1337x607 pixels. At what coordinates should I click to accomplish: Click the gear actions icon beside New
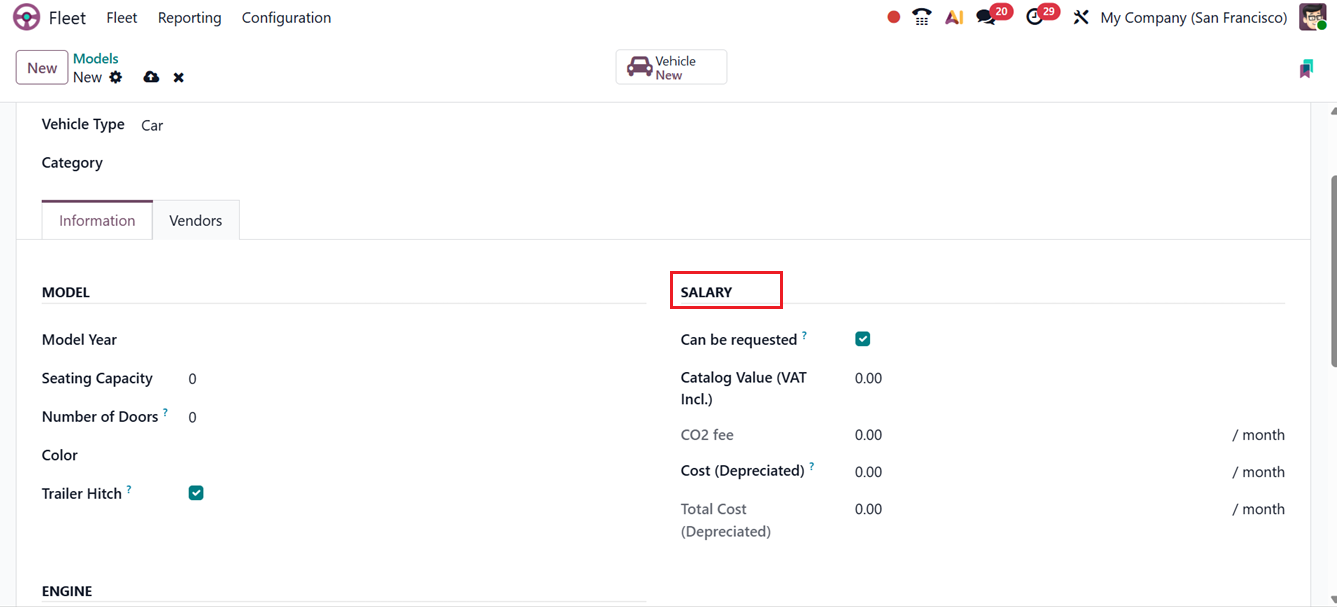pos(116,77)
